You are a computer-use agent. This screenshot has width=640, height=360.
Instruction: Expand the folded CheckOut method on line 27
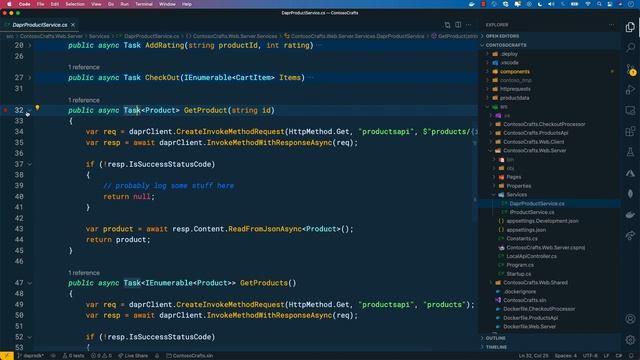(29, 78)
